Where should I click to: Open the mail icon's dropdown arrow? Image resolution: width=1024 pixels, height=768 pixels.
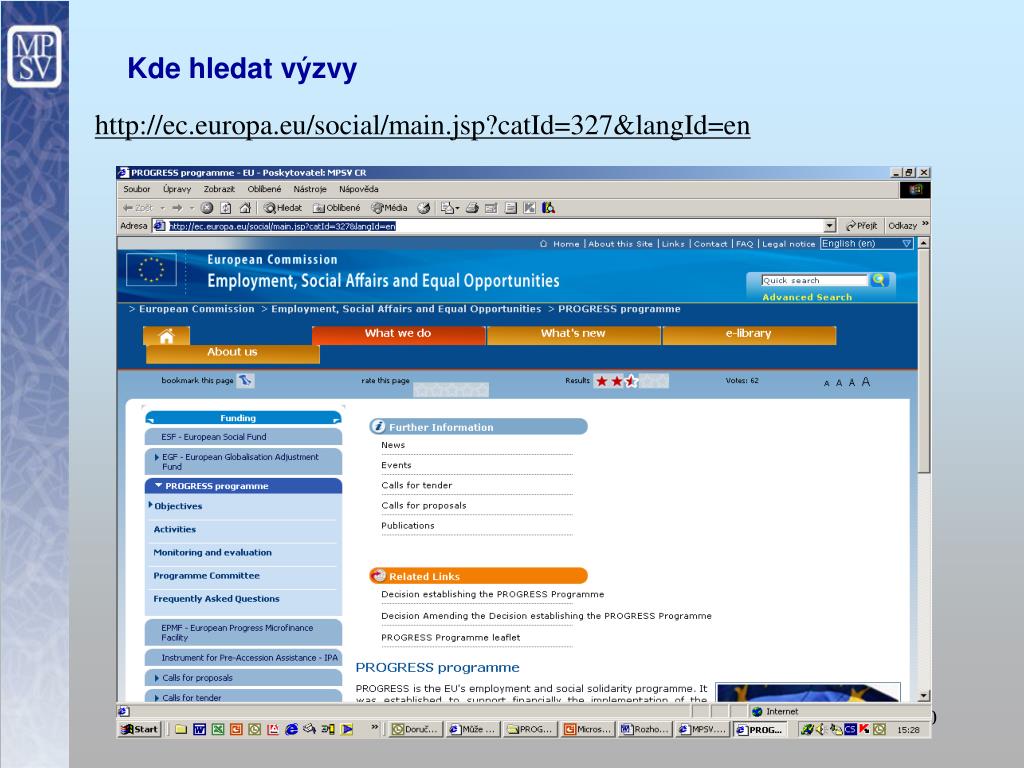[x=458, y=208]
